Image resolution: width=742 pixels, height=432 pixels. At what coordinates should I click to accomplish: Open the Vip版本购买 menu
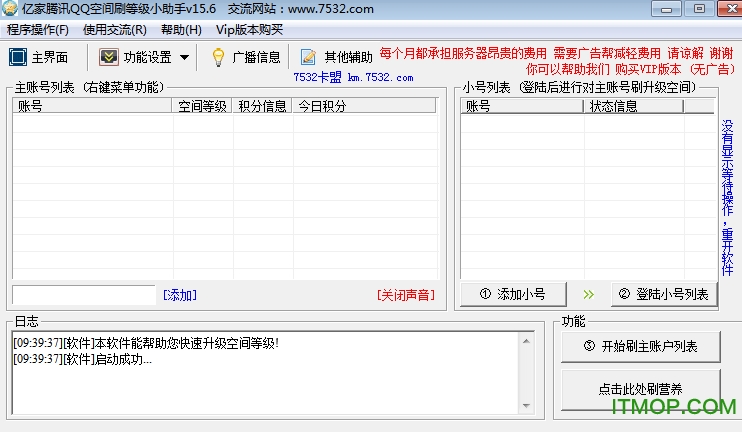click(x=249, y=30)
